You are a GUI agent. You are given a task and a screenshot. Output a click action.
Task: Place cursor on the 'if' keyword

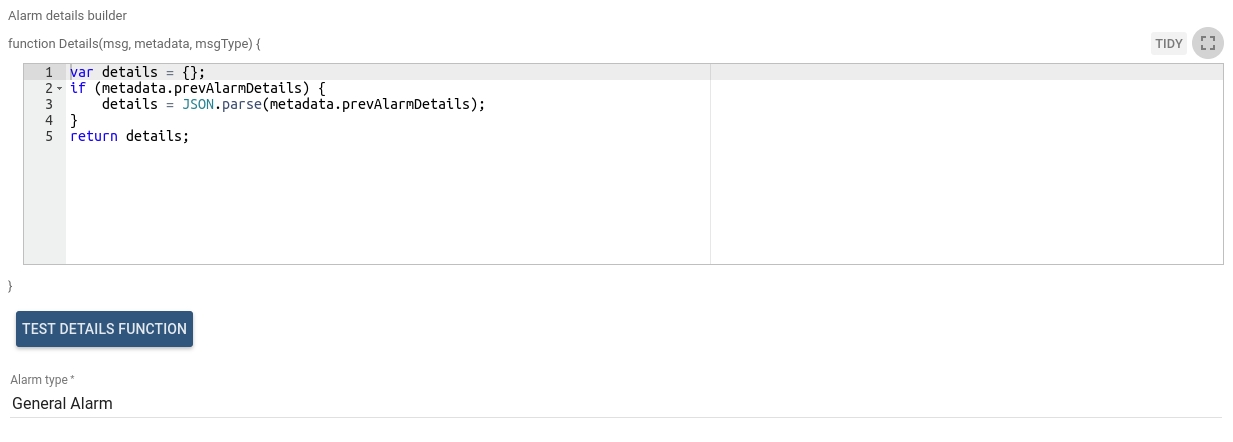point(78,89)
